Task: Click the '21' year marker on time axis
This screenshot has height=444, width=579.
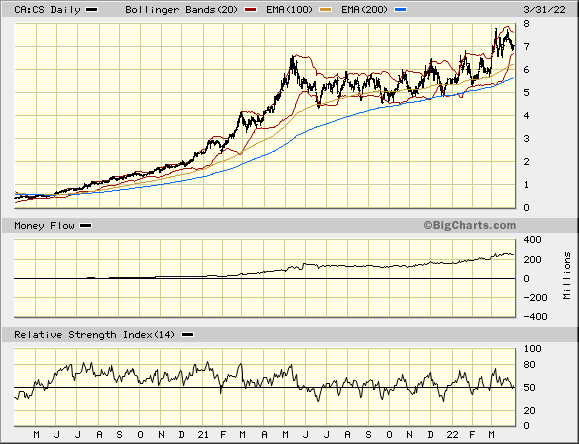Action: 203,435
